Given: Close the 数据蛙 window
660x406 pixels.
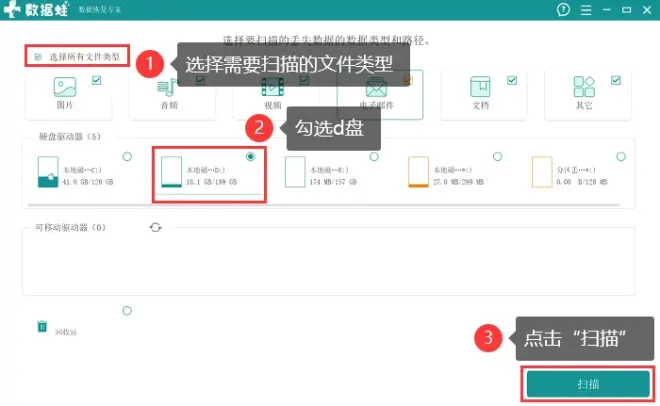Looking at the screenshot, I should coord(647,10).
